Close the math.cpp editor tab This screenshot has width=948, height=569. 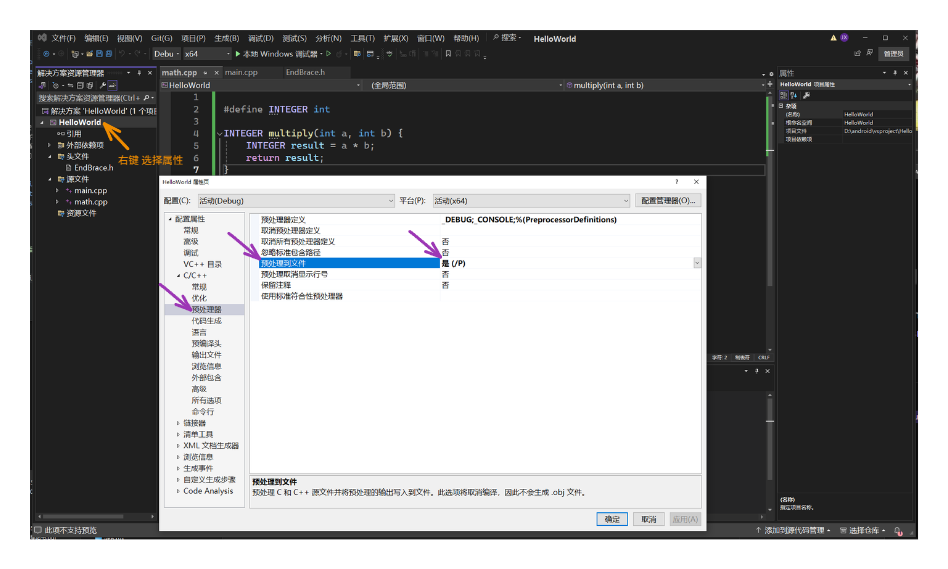(x=217, y=72)
